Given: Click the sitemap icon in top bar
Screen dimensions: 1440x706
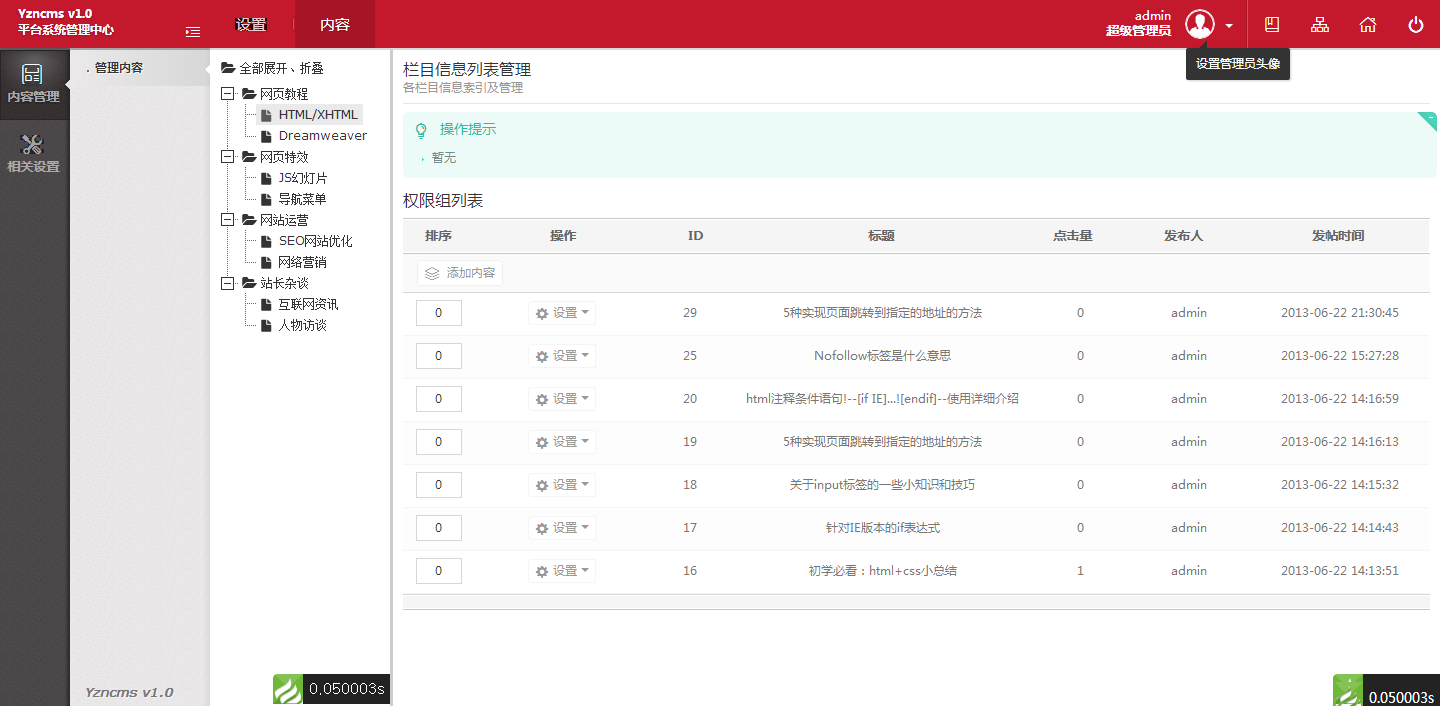Looking at the screenshot, I should tap(1320, 24).
